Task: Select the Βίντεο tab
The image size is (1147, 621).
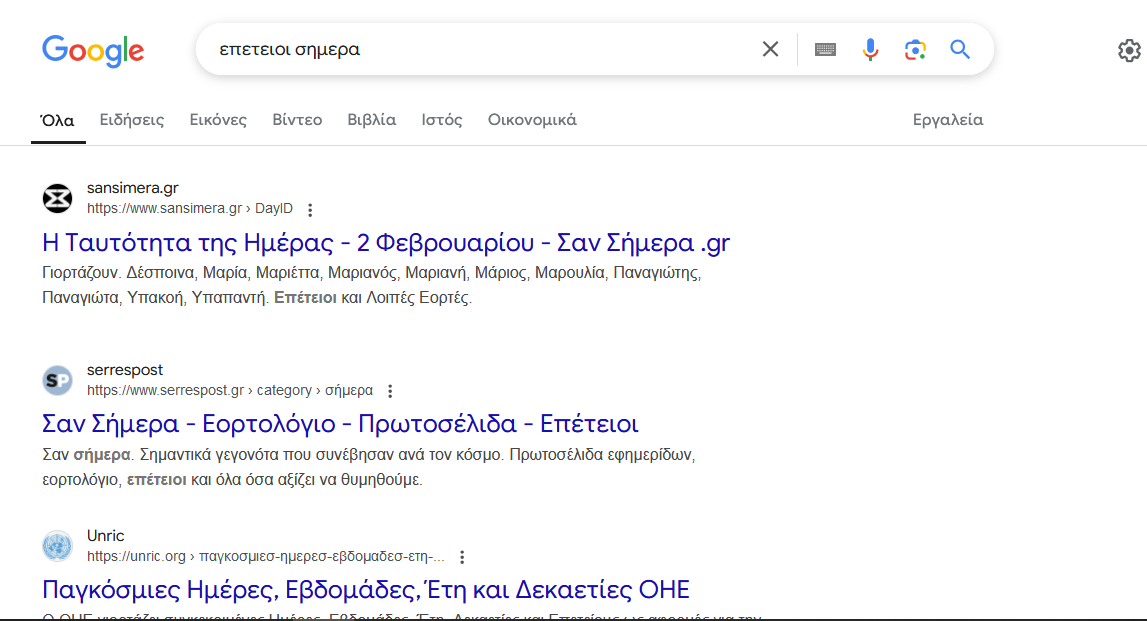Action: 297,120
